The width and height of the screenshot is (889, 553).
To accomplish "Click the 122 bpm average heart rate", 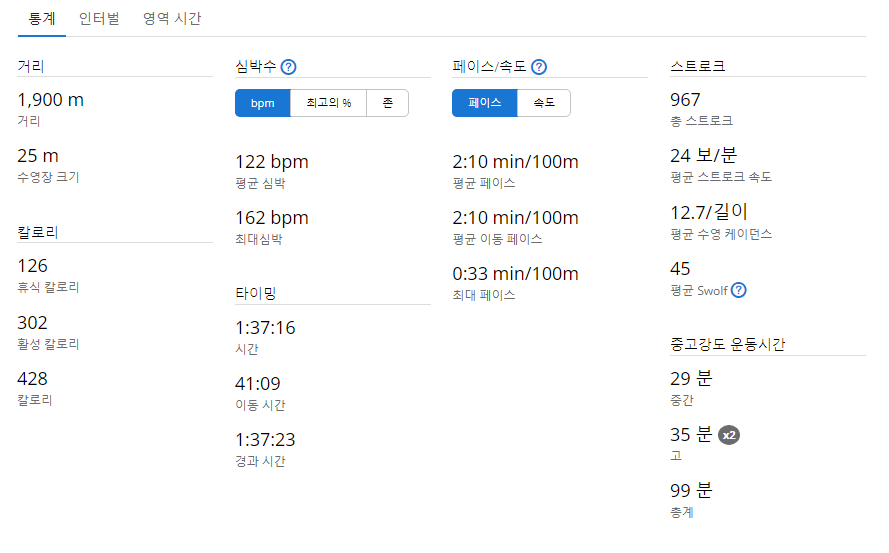I will pos(272,162).
